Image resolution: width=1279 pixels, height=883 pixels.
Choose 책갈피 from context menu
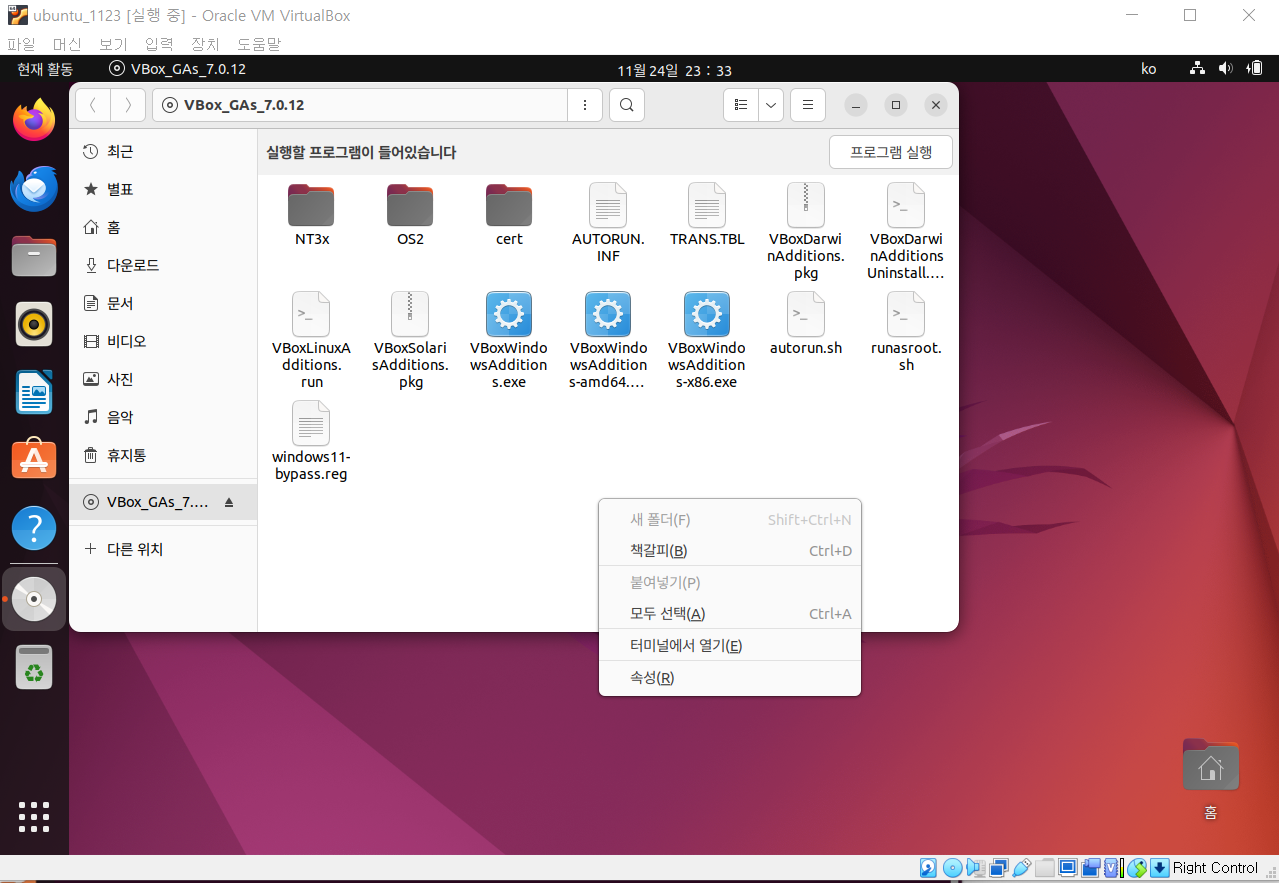[x=730, y=551]
